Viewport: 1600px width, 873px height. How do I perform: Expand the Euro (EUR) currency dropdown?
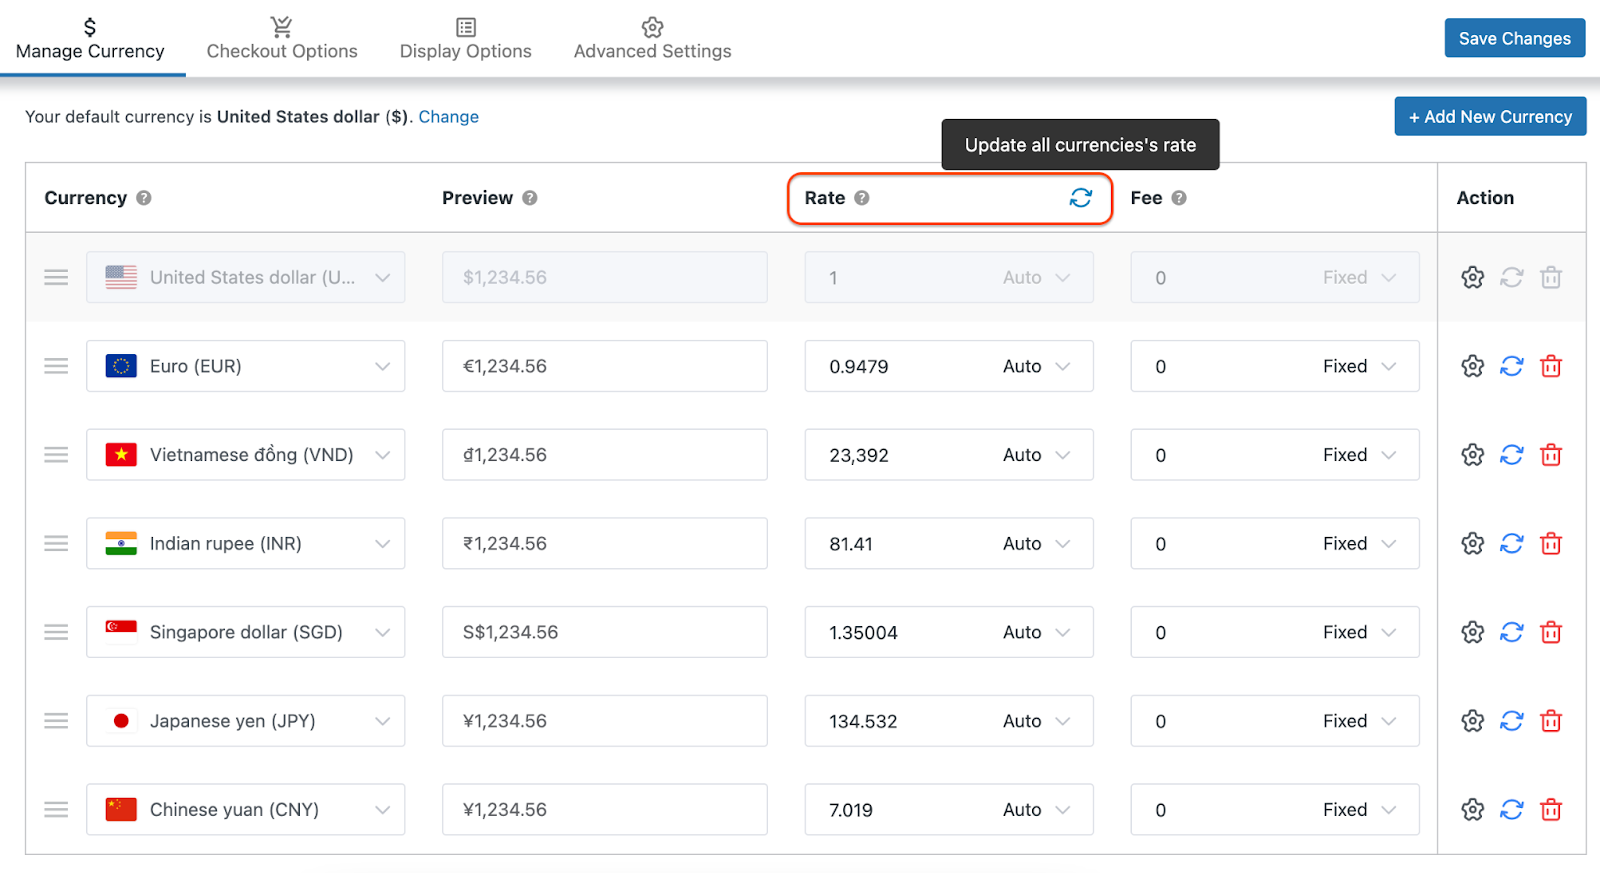382,367
